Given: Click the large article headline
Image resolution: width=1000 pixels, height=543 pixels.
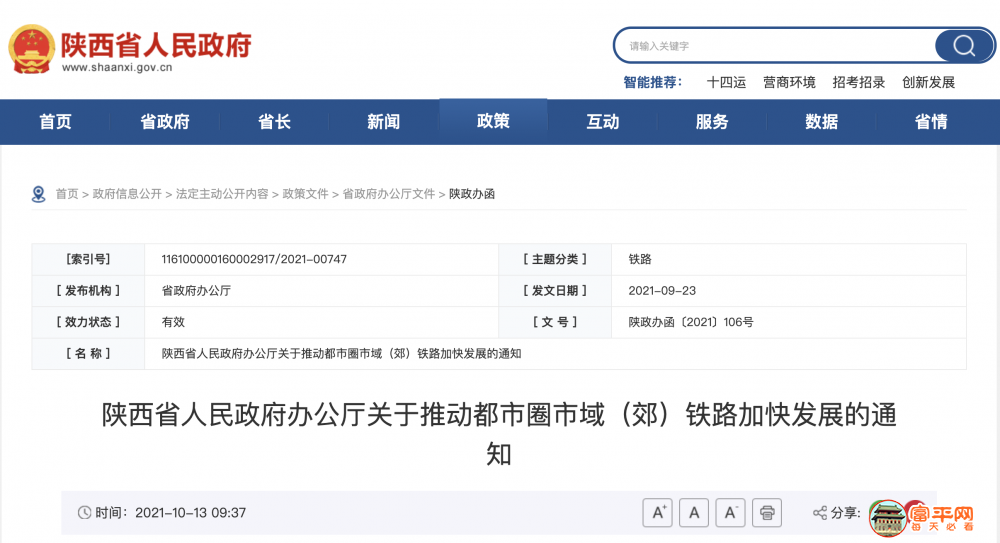Looking at the screenshot, I should coord(499,435).
